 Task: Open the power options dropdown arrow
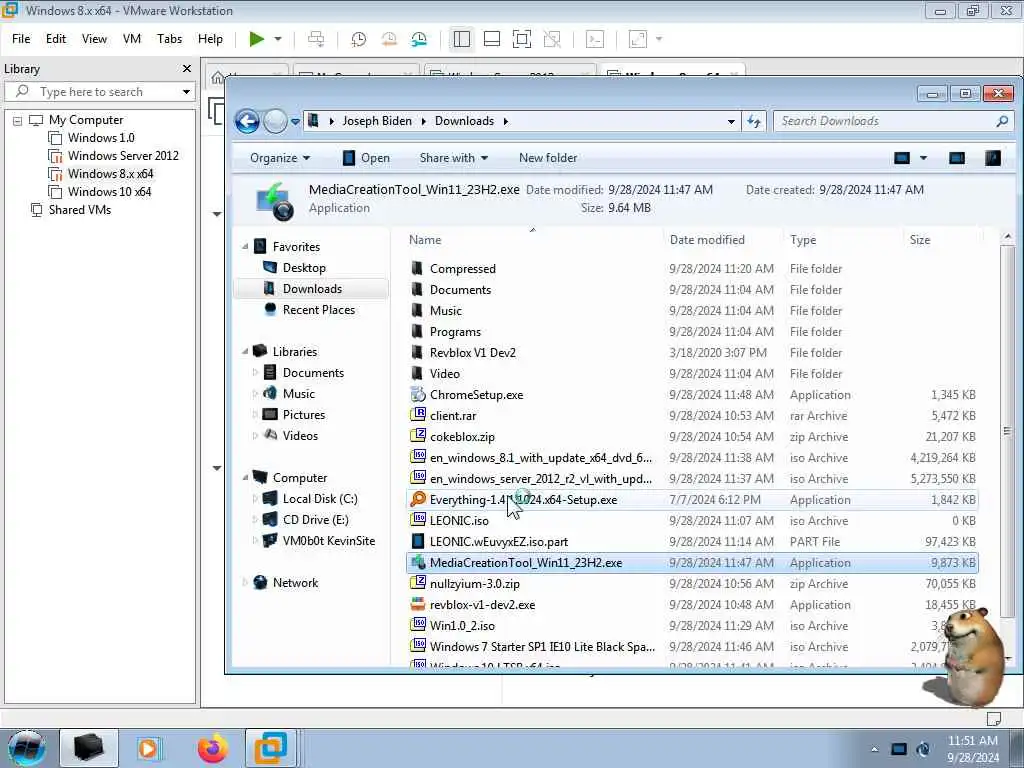coord(278,39)
